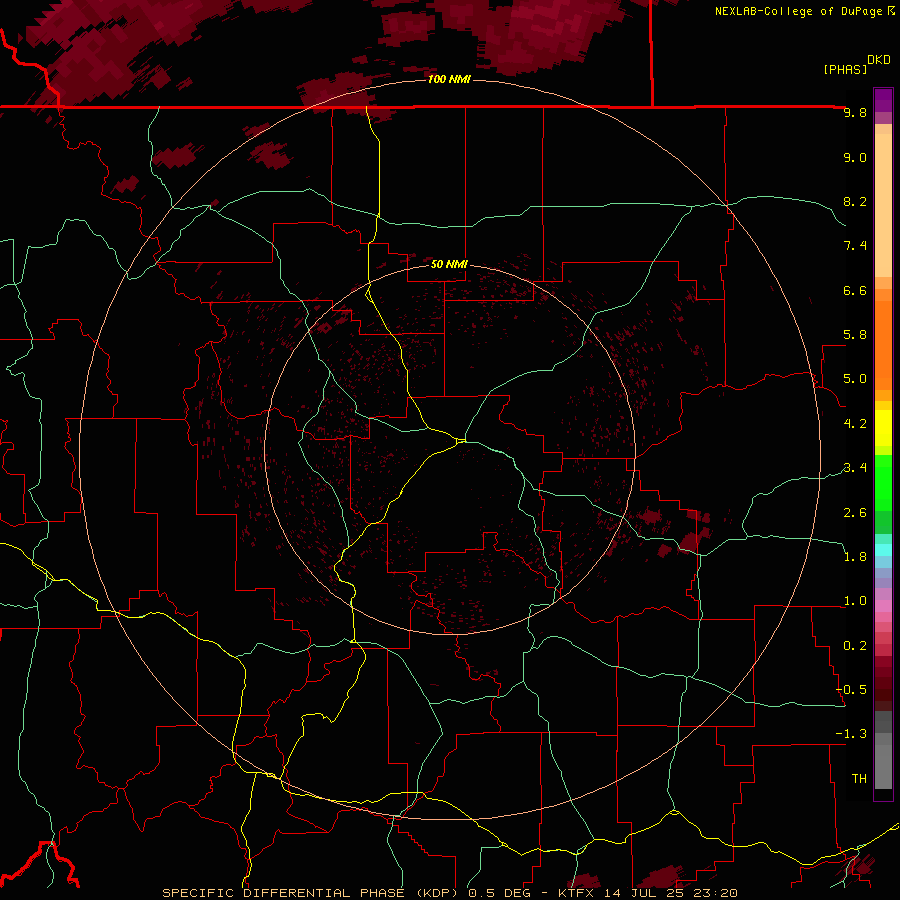Click the -0.5 scale value
This screenshot has width=900, height=900.
tap(852, 690)
